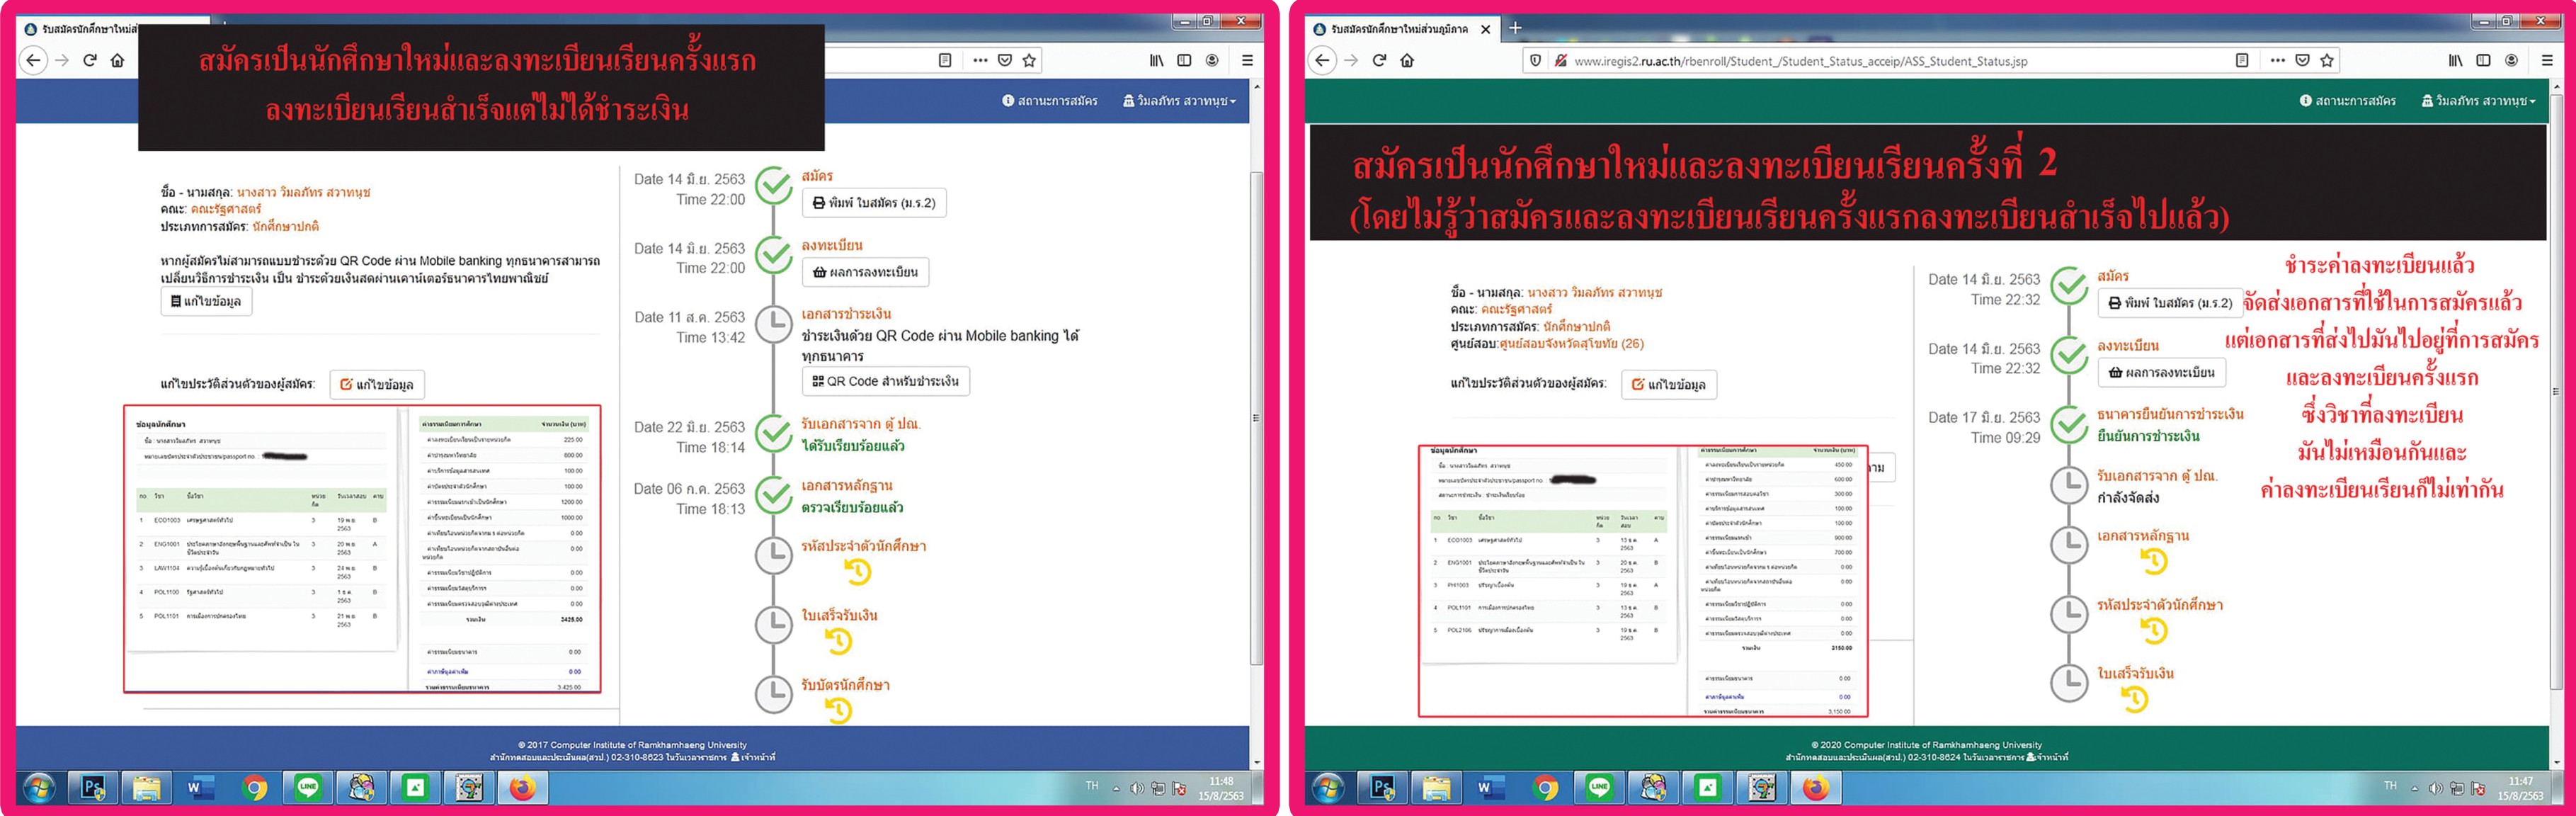Save to Pocket in the right browser window
Image resolution: width=2576 pixels, height=816 pixels.
2302,61
